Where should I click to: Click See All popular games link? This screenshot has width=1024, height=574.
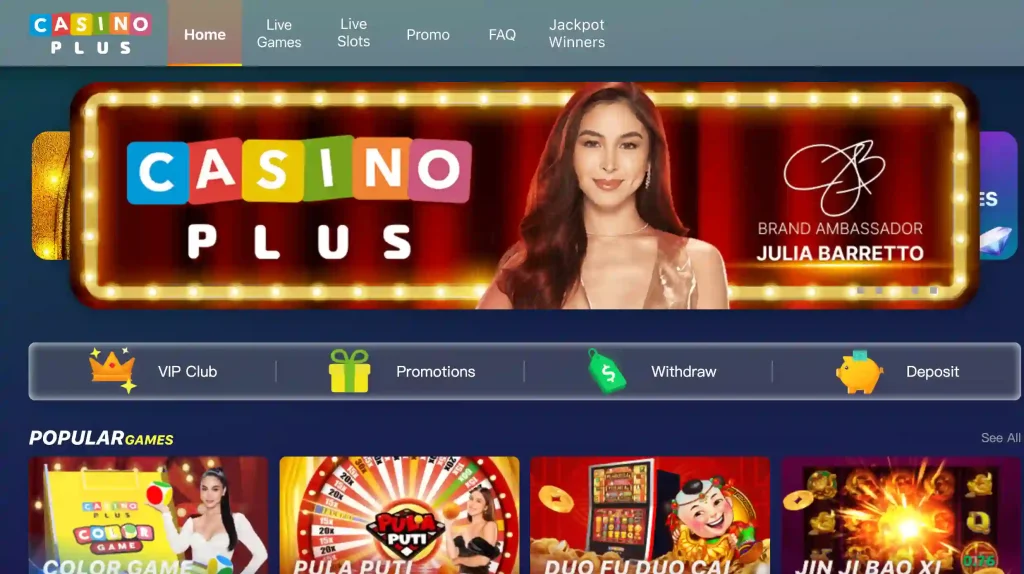coord(1000,438)
